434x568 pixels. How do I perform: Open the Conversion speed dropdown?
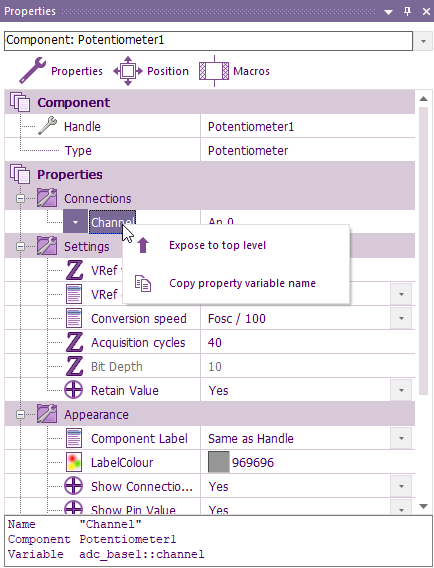(401, 318)
